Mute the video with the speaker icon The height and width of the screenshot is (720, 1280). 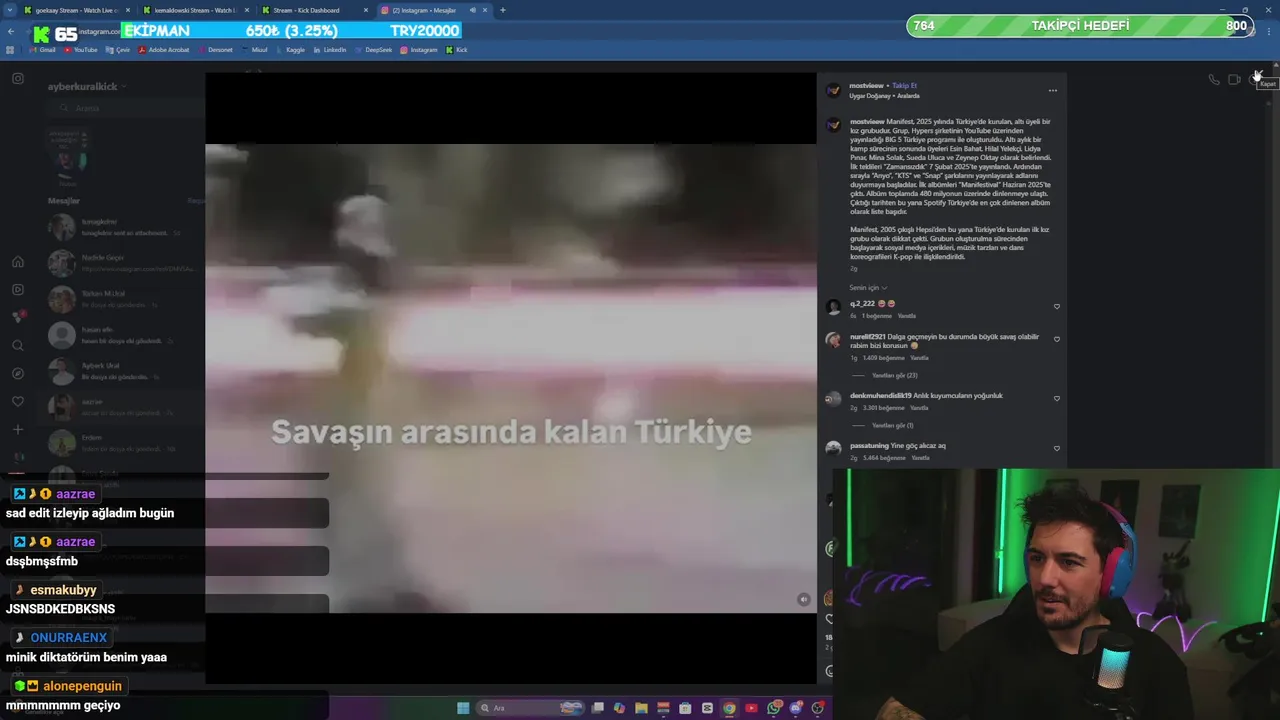coord(803,599)
